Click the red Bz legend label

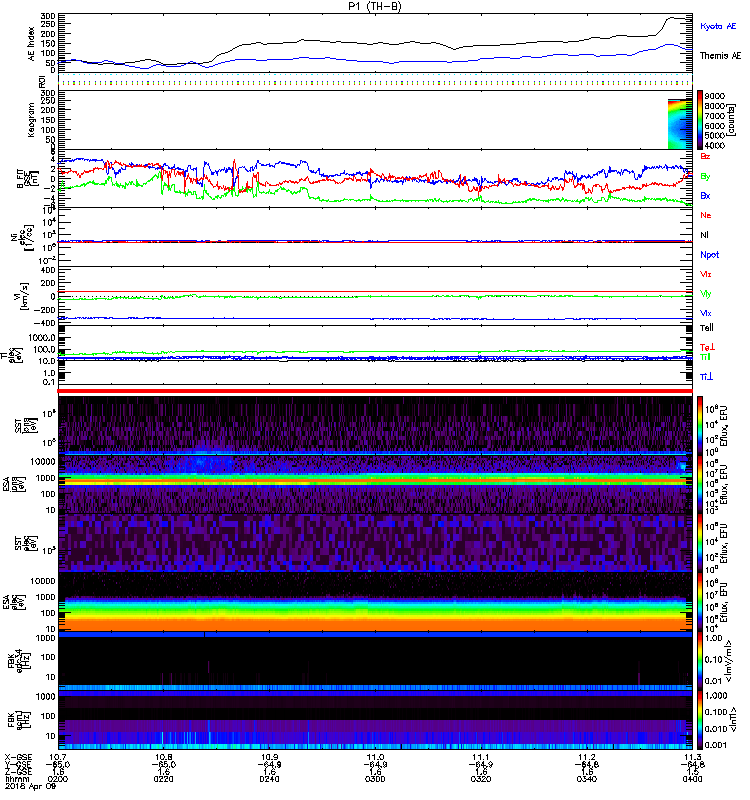click(705, 156)
